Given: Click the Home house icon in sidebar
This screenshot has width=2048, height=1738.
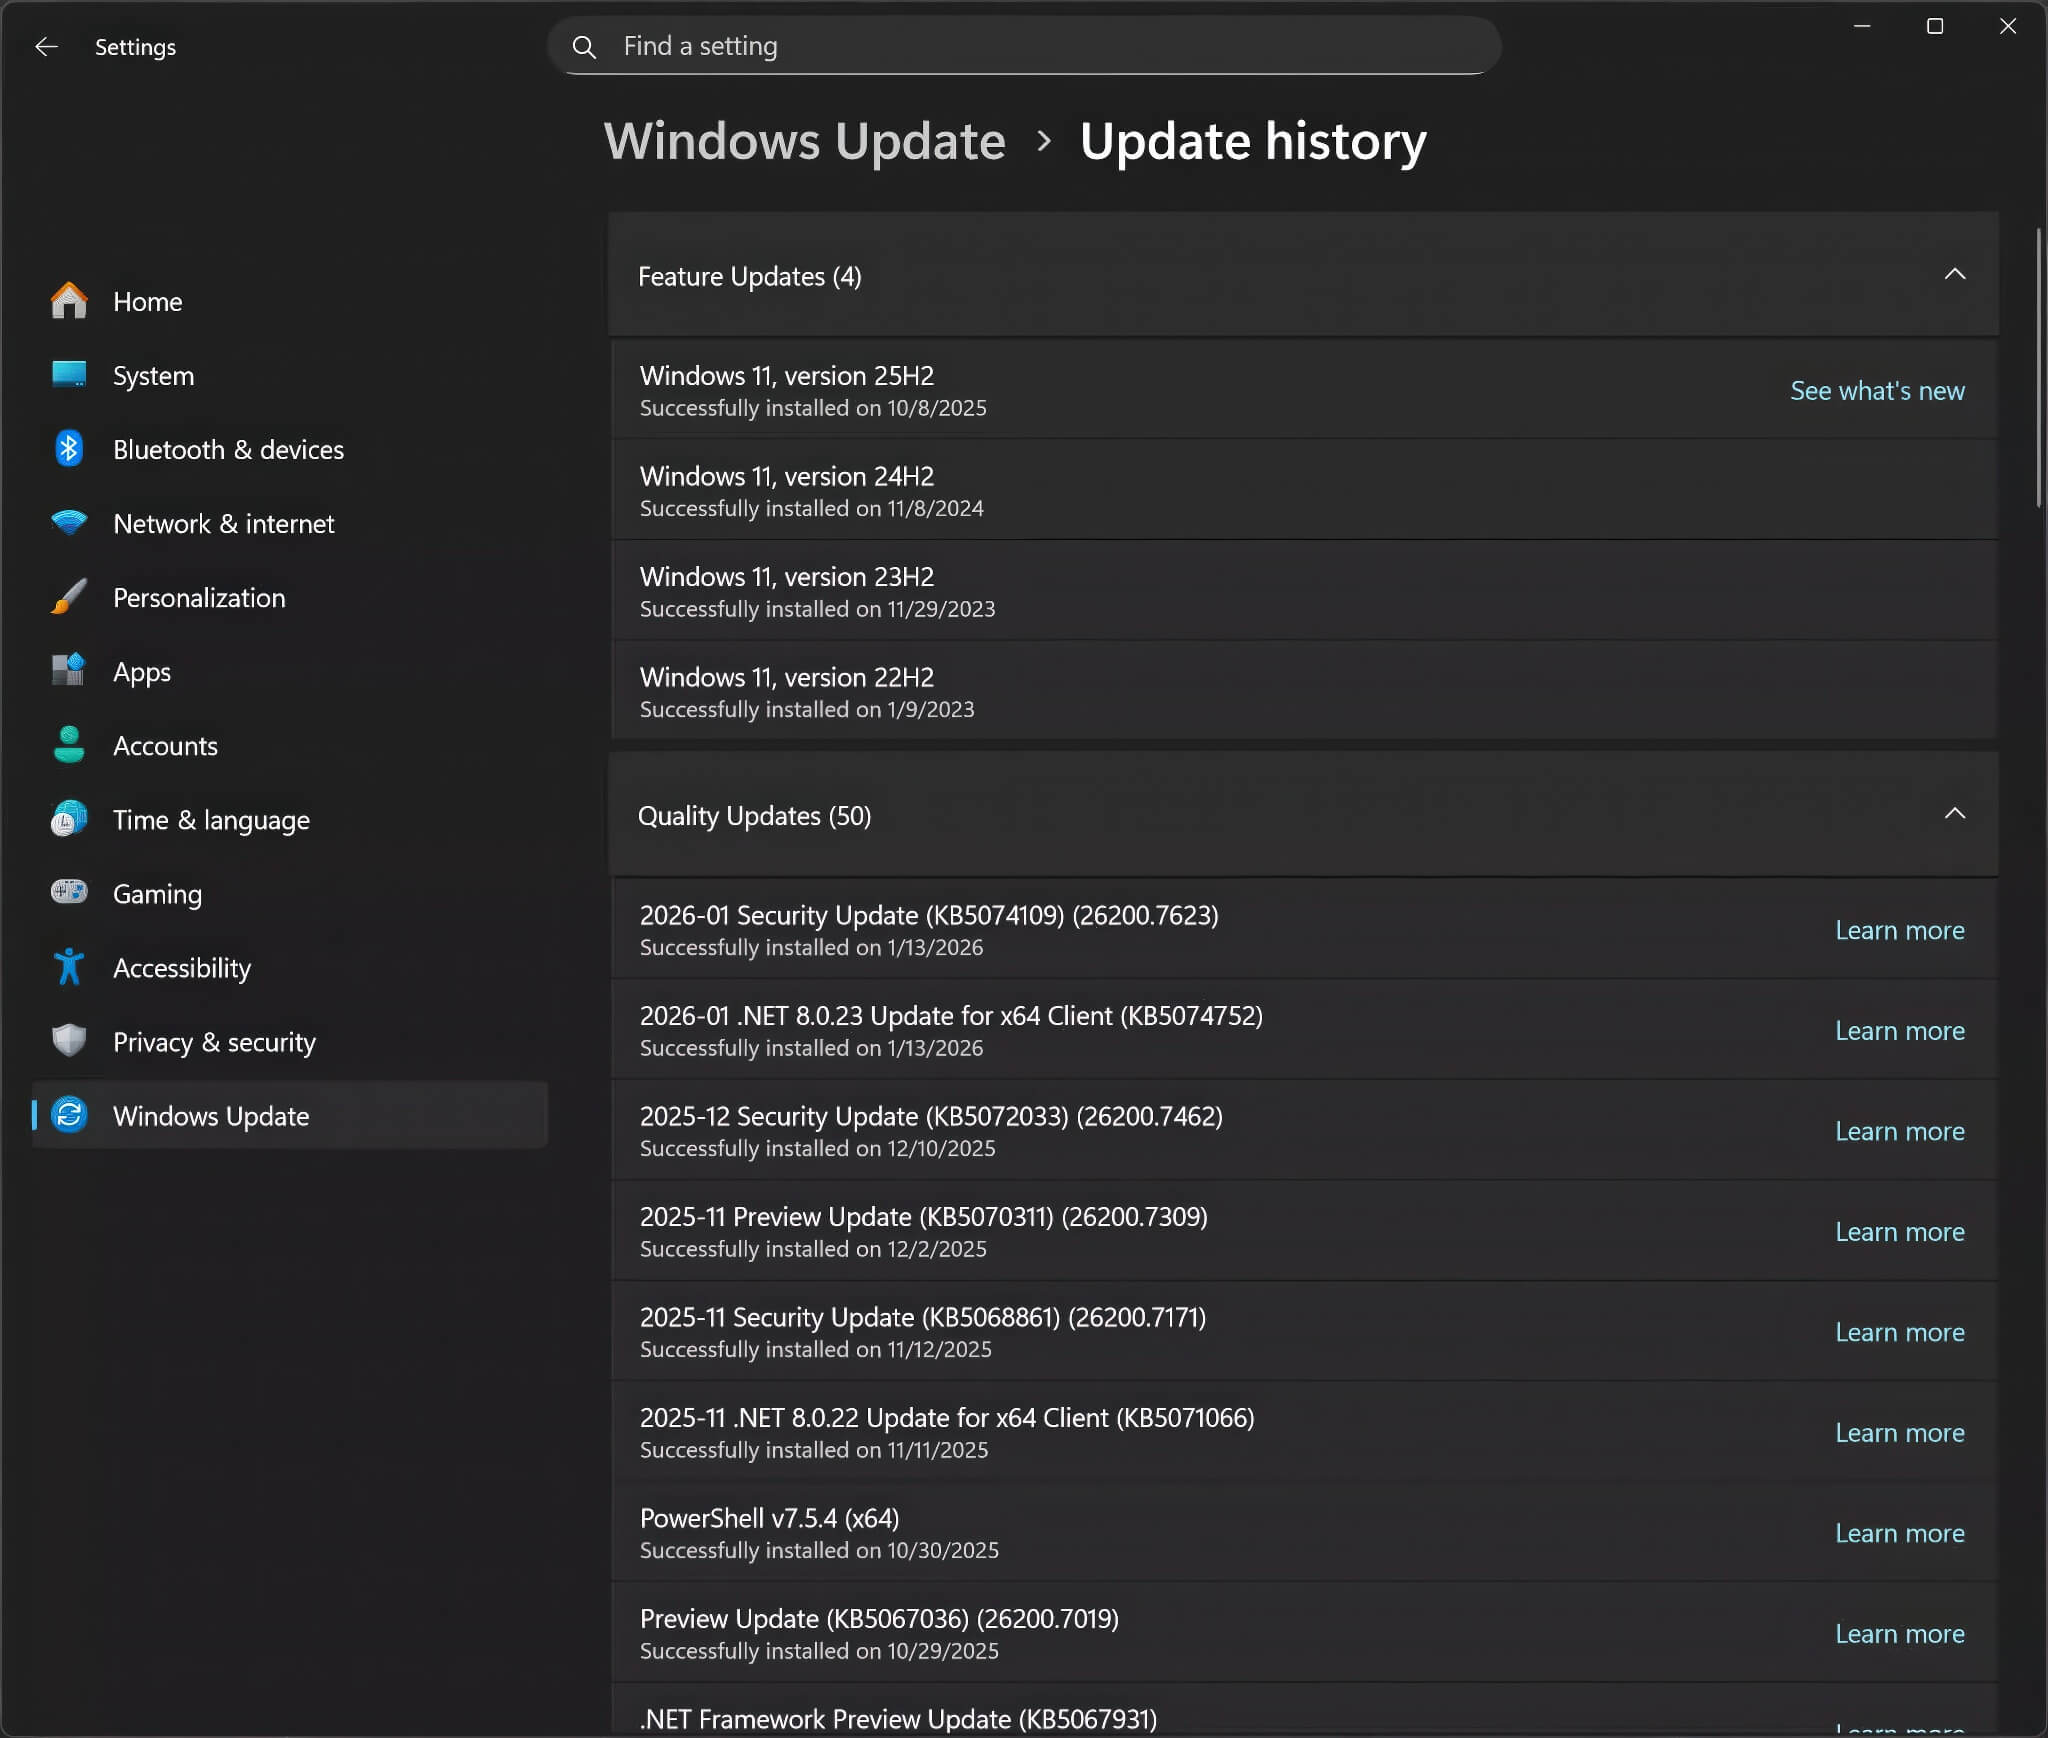Looking at the screenshot, I should pos(69,301).
